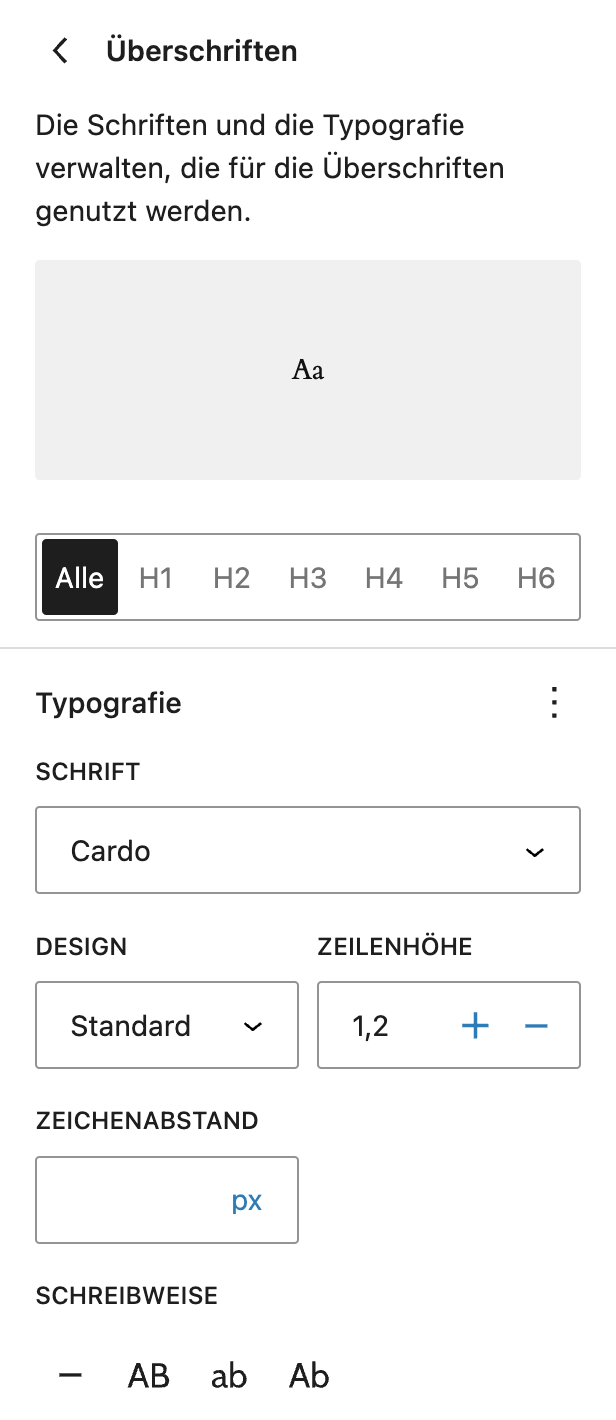Open Typografie options three-dot menu
Screen dimensions: 616x1420
(x=555, y=703)
